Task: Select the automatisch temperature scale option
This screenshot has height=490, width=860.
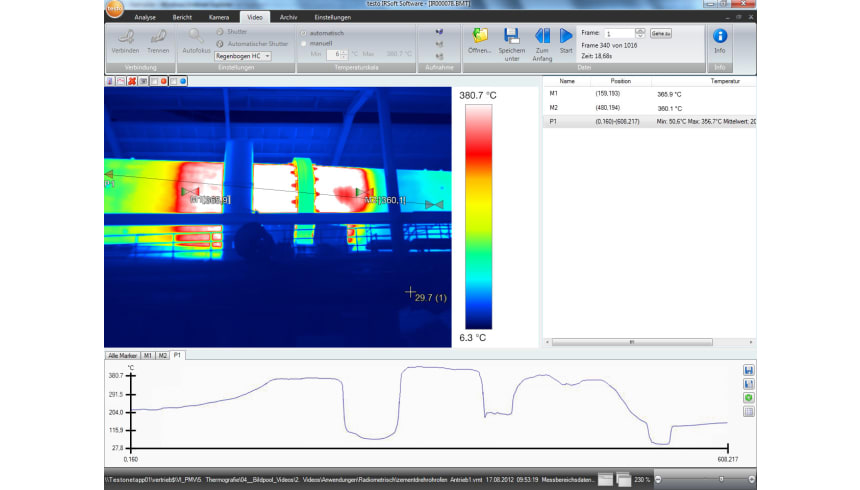Action: coord(305,33)
